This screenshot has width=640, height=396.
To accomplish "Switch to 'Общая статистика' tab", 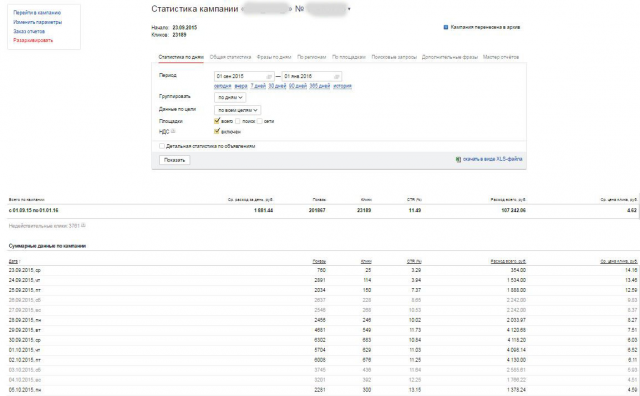I will [x=230, y=57].
